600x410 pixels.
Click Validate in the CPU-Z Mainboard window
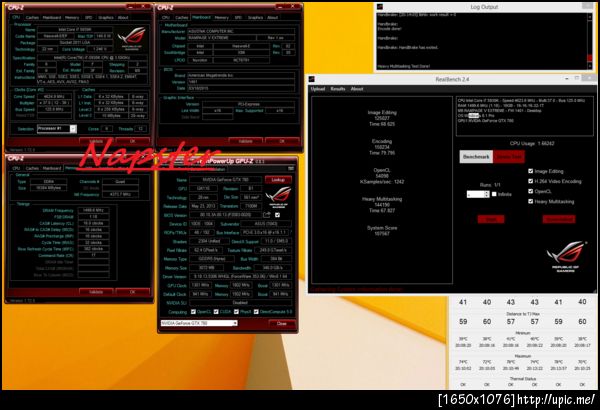[x=245, y=141]
